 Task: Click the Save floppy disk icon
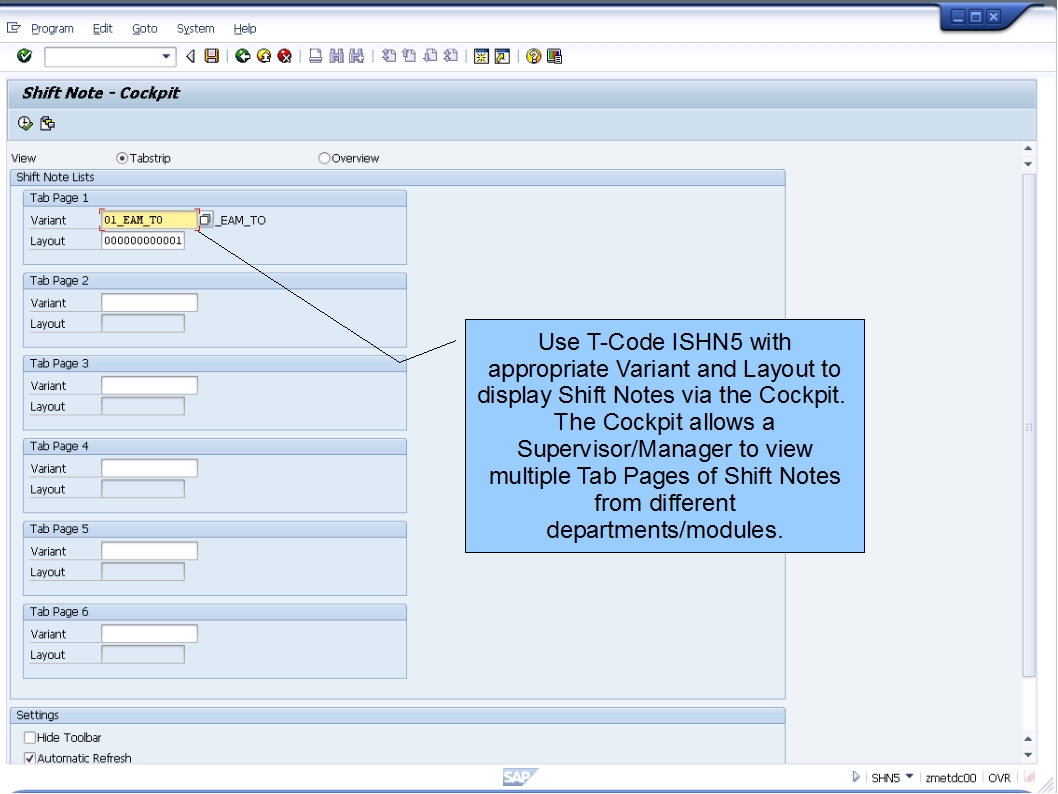point(212,56)
